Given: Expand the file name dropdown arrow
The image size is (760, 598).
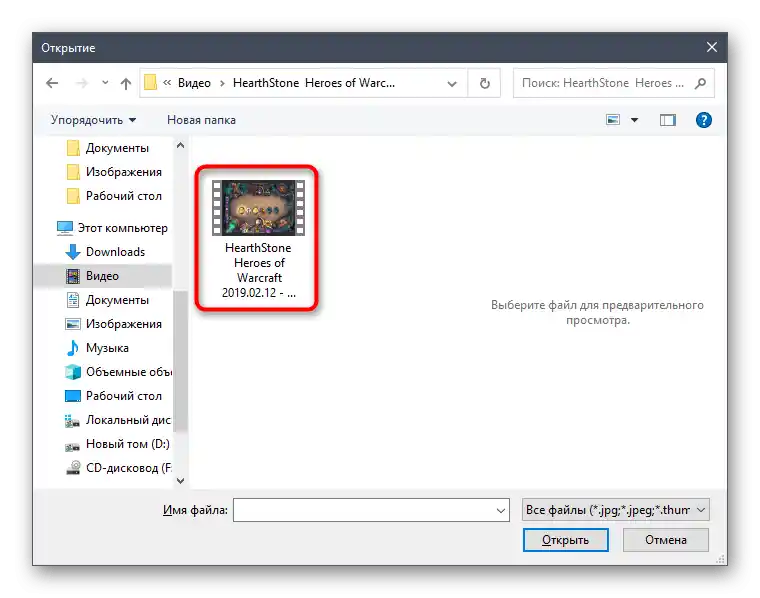Looking at the screenshot, I should [x=501, y=510].
